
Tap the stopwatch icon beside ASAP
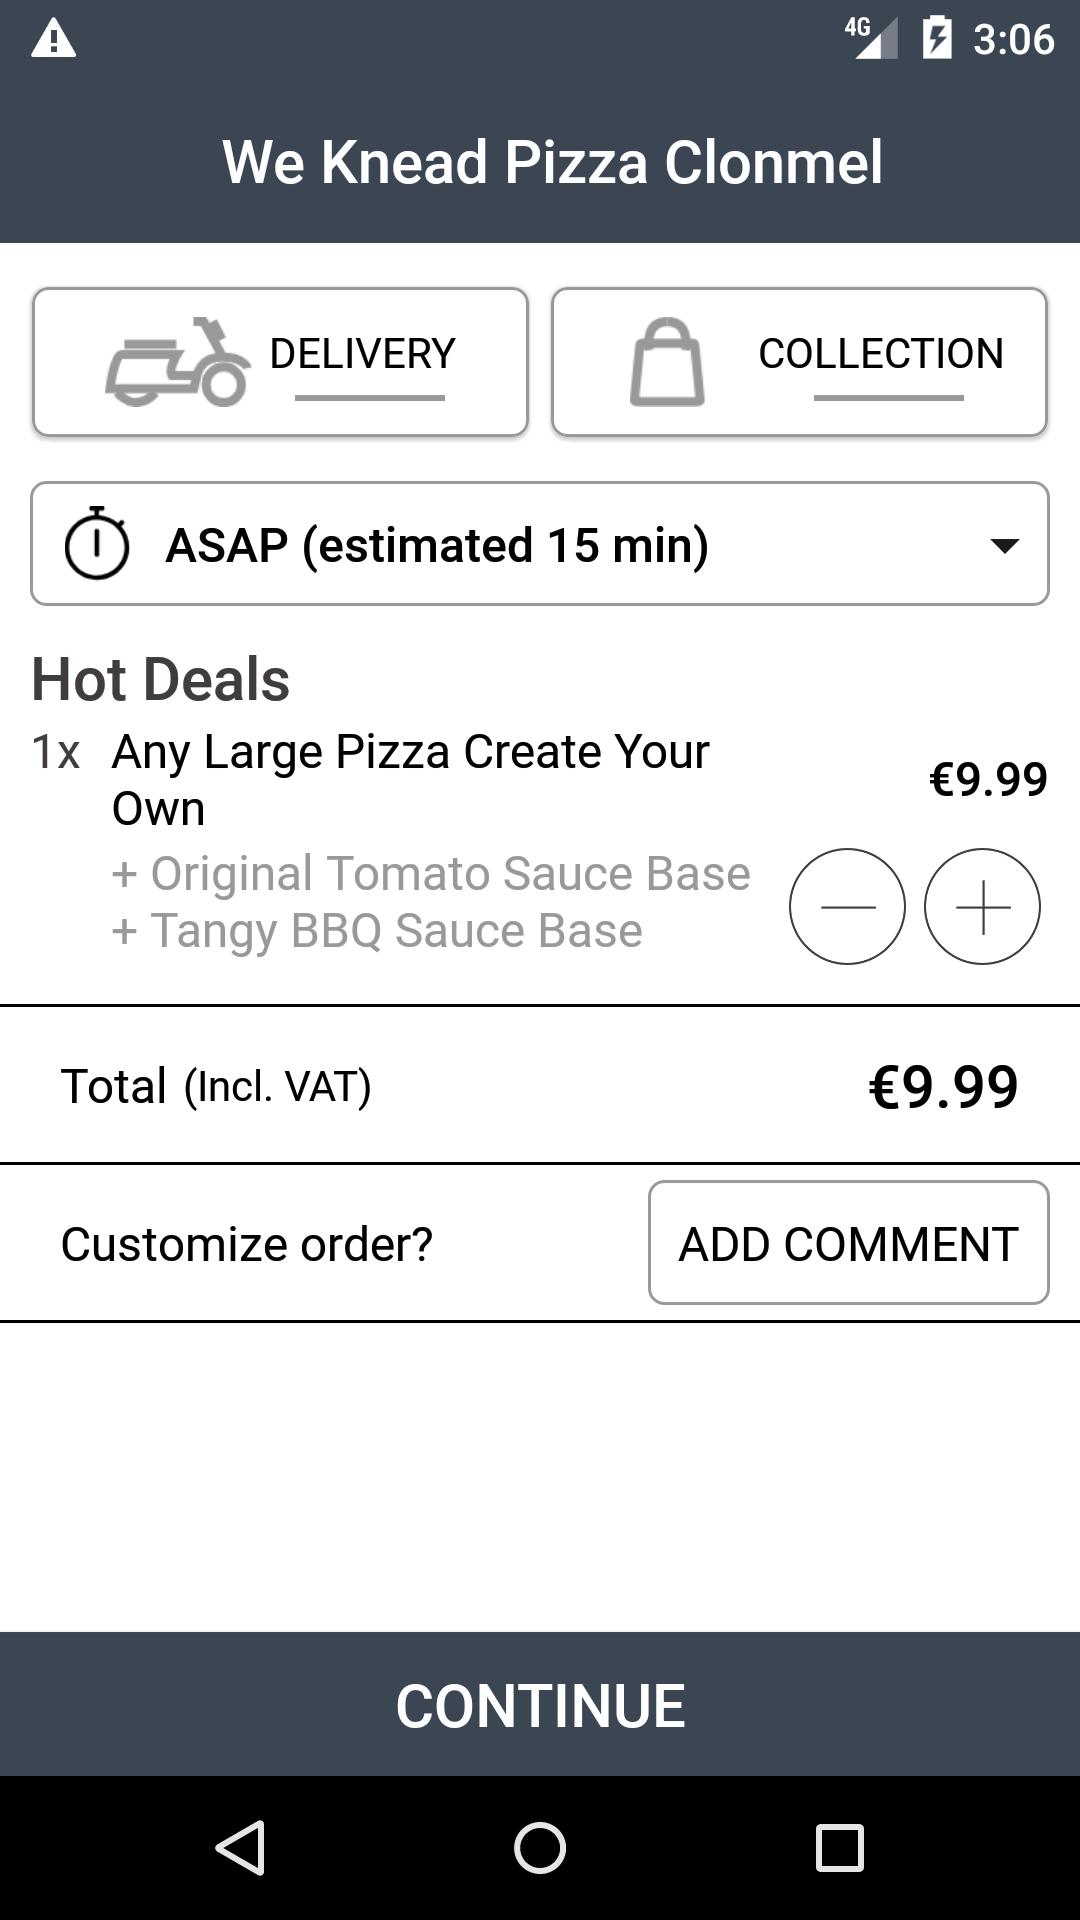click(97, 544)
